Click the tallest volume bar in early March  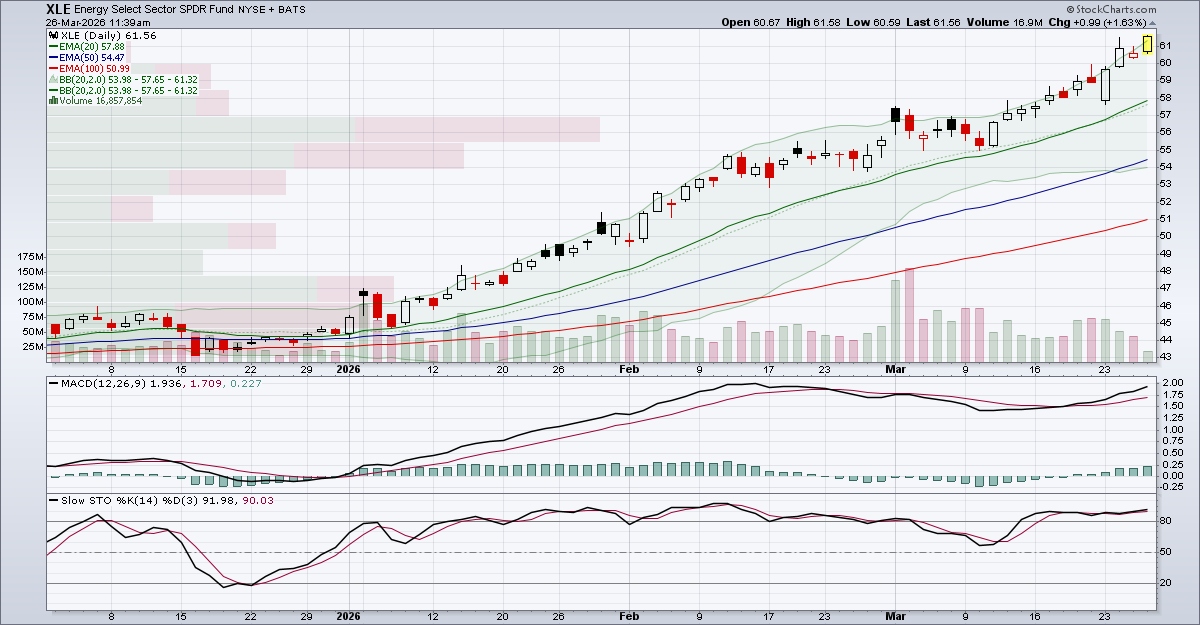coord(909,314)
